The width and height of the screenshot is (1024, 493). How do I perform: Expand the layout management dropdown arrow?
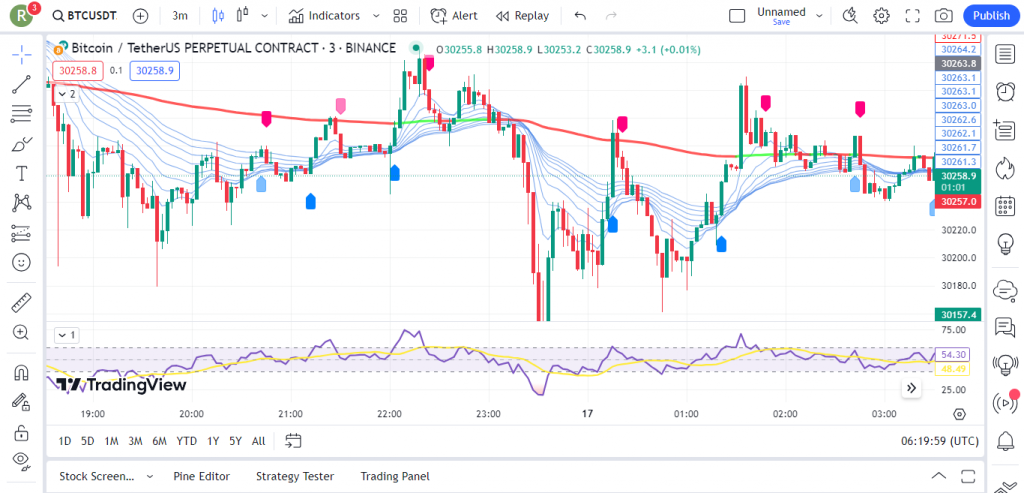tap(820, 16)
